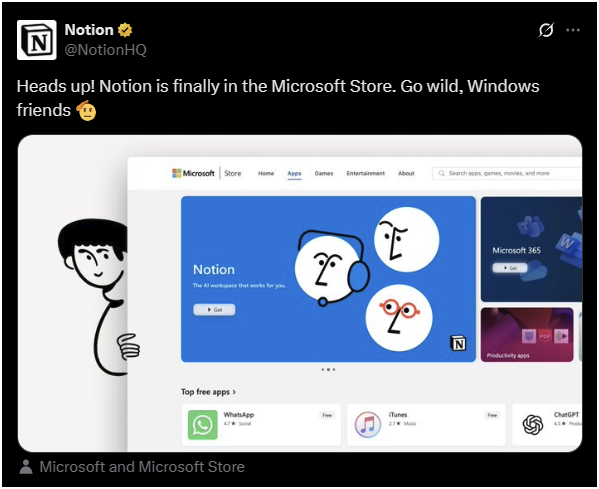The width and height of the screenshot is (599, 489).
Task: Click the small Notion logo on the blue banner
Action: (x=458, y=343)
